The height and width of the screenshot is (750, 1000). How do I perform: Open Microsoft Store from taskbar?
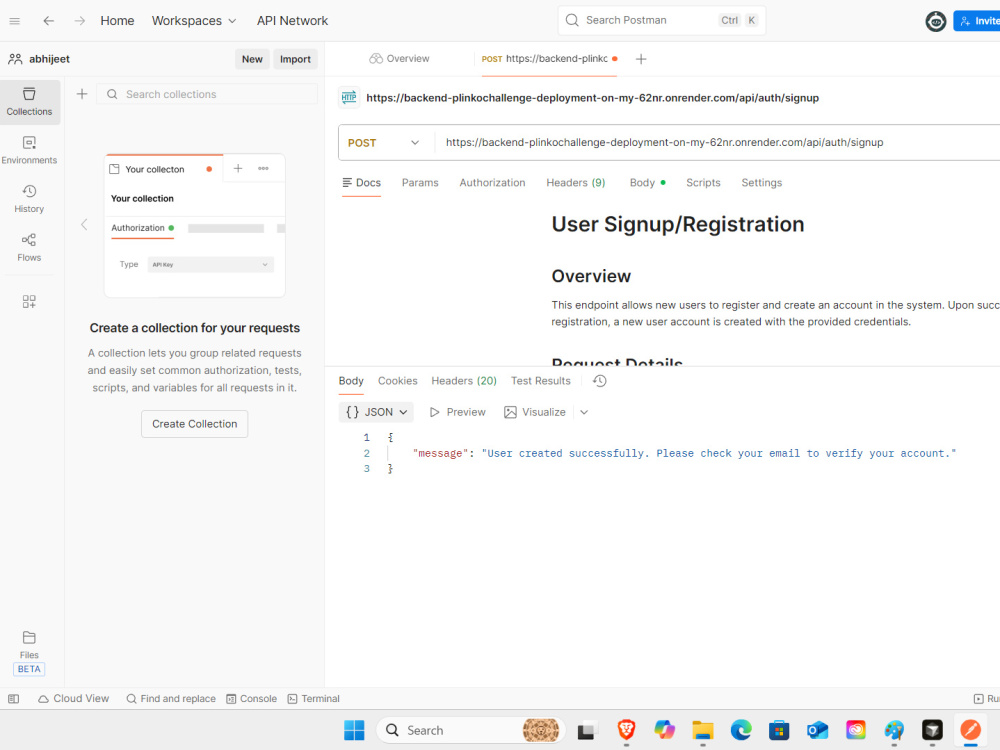coord(779,730)
